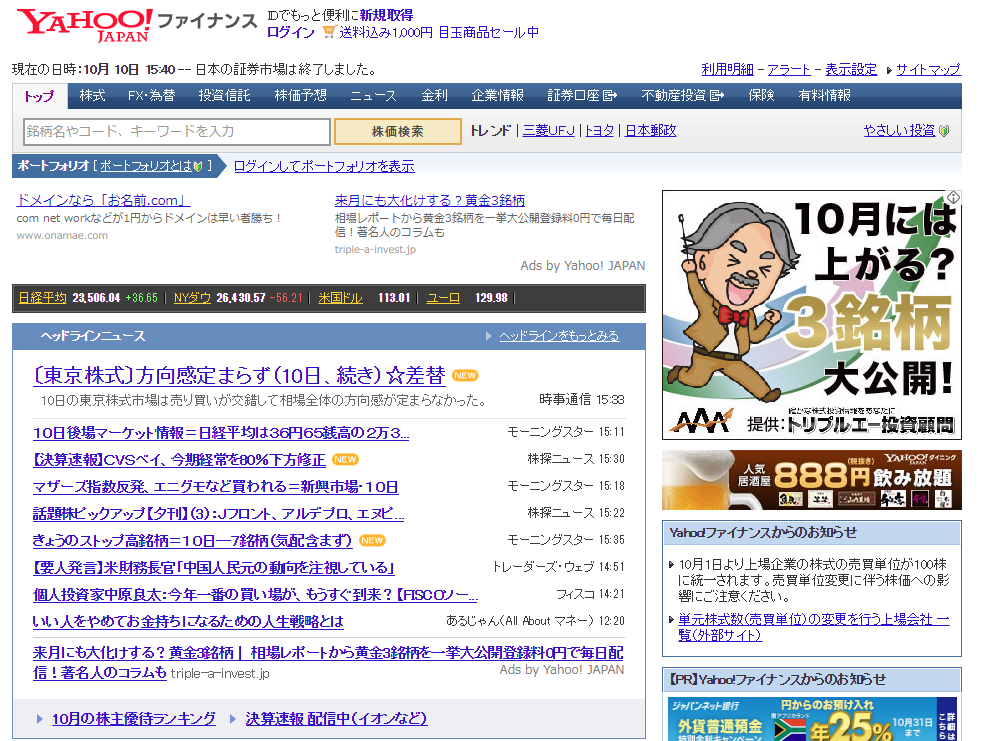Click the Yahoo! JAPAN logo
The image size is (994, 741).
click(84, 25)
